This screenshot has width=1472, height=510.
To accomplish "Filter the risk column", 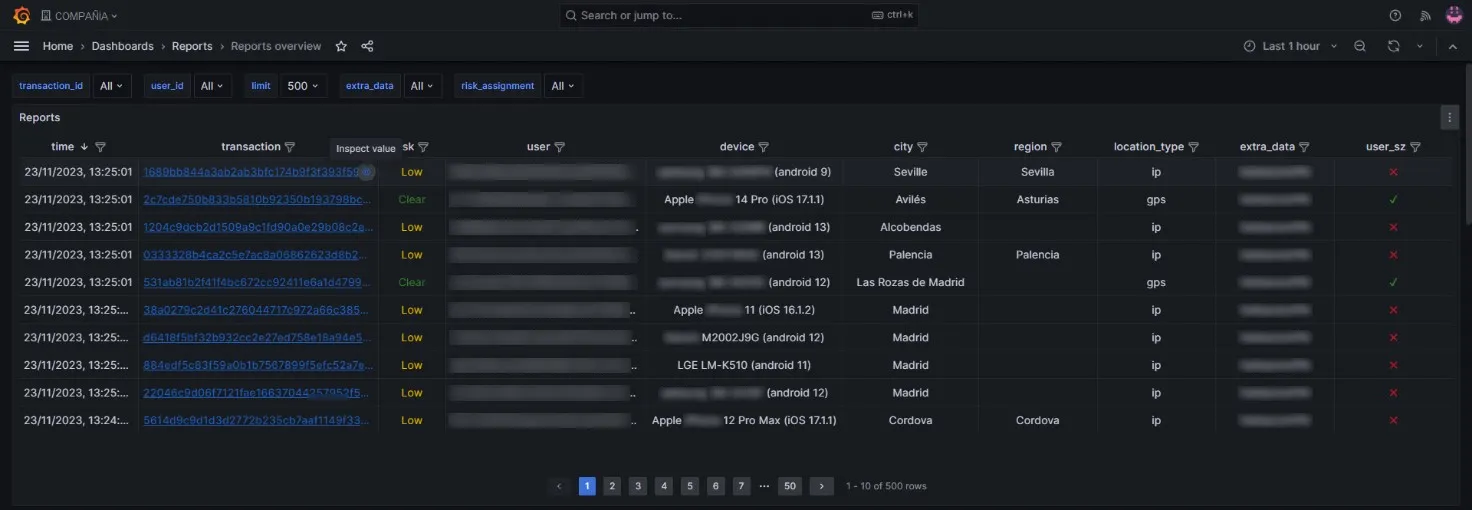I will tap(423, 147).
